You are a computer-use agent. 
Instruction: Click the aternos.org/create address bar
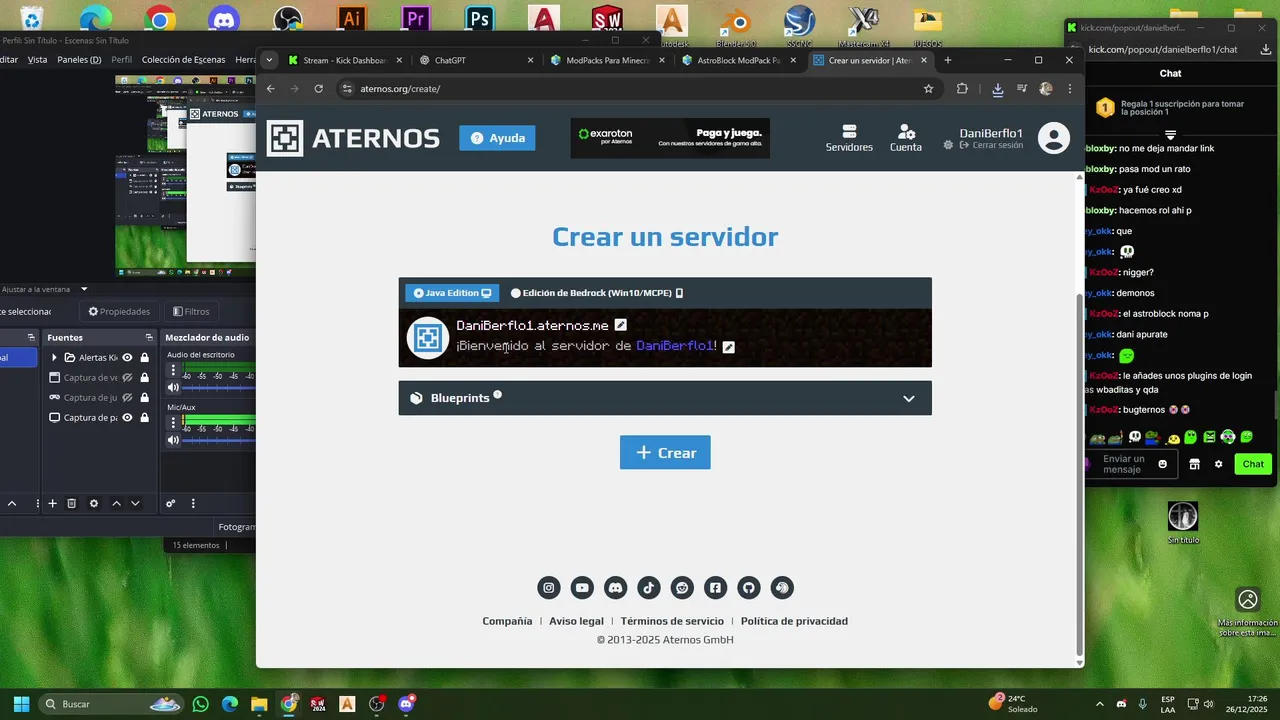pos(640,89)
